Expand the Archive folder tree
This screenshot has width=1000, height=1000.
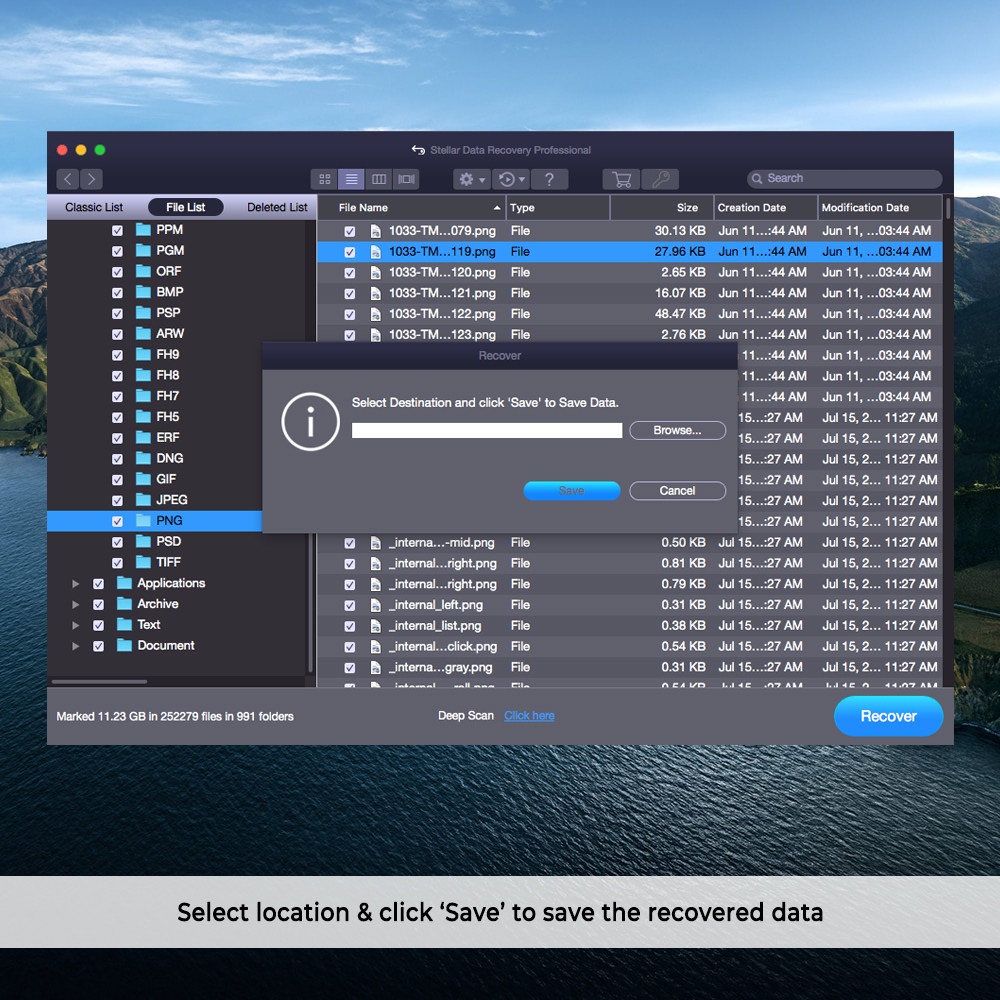75,605
